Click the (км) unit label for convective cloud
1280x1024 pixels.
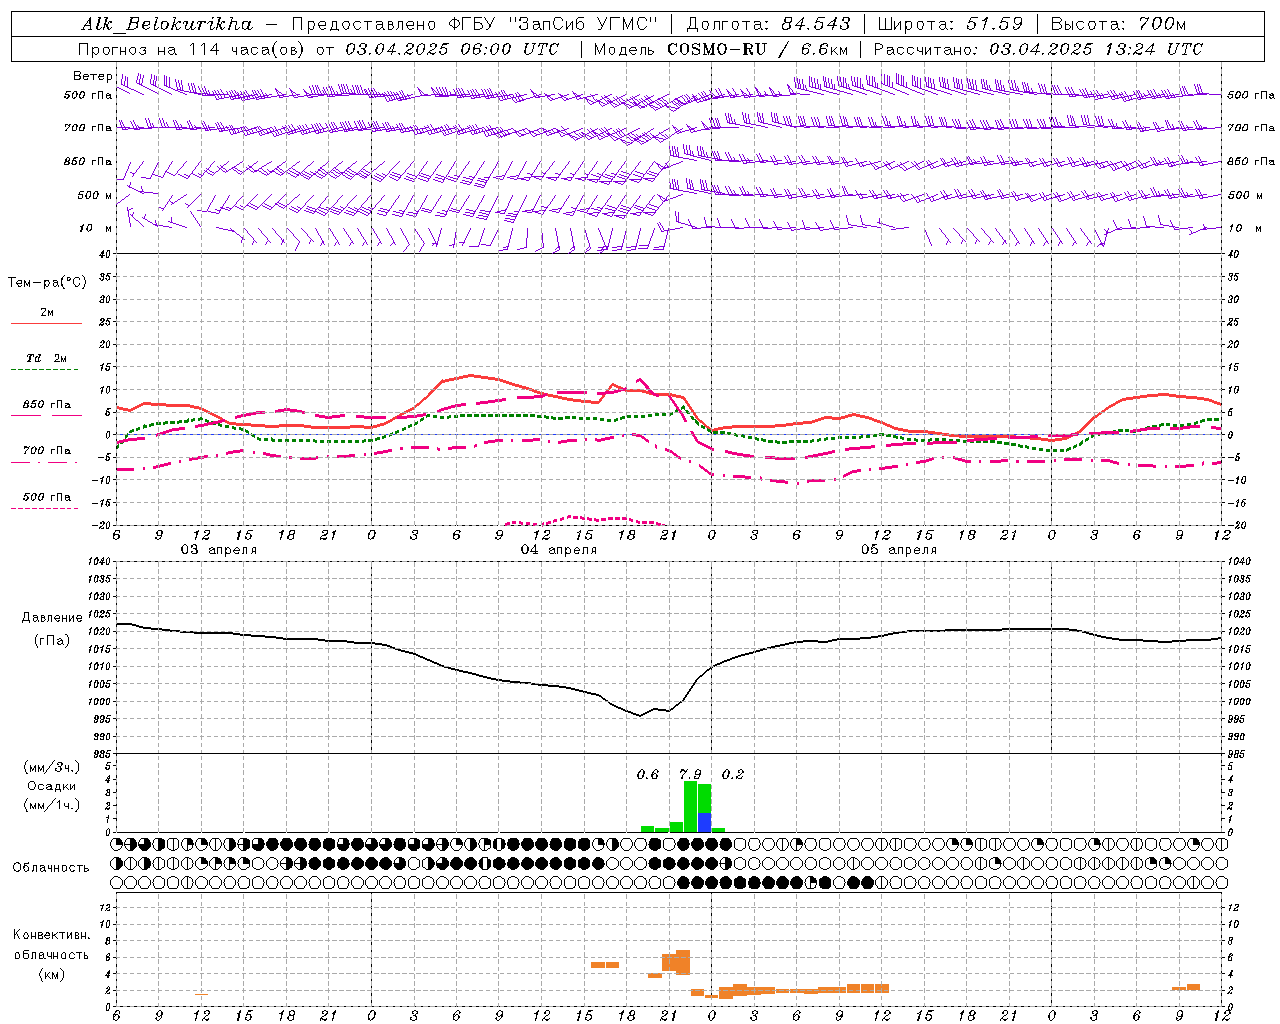click(51, 974)
